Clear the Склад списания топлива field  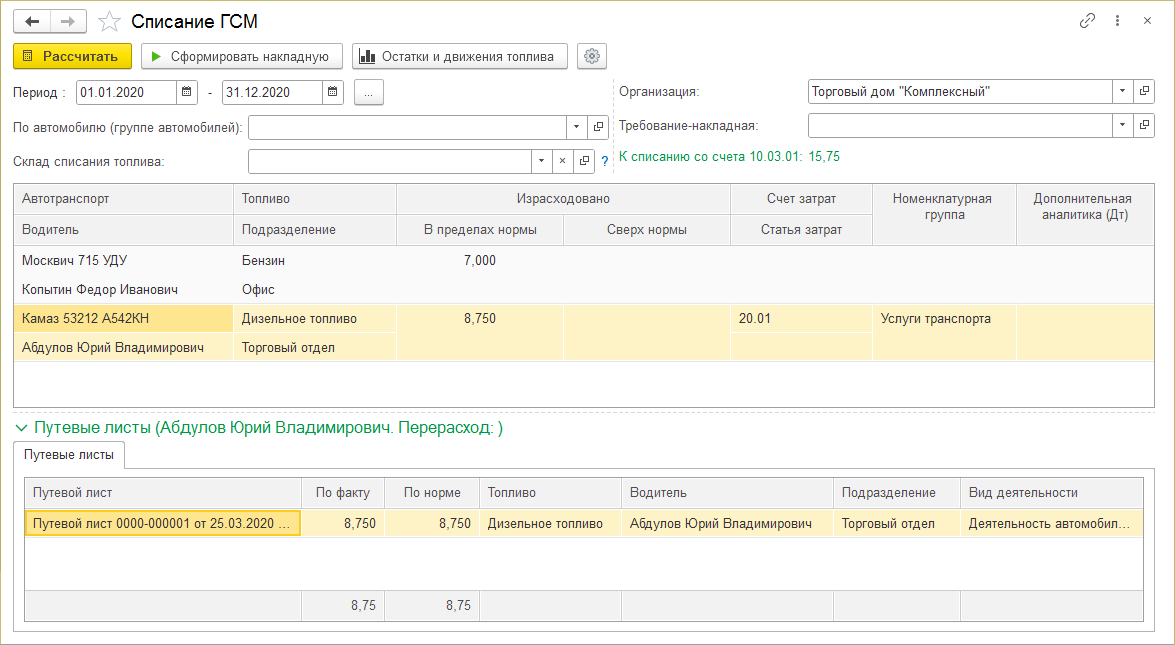tap(562, 161)
